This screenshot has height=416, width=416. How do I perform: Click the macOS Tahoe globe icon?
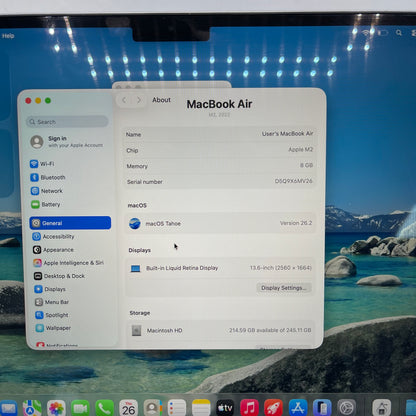pyautogui.click(x=135, y=223)
